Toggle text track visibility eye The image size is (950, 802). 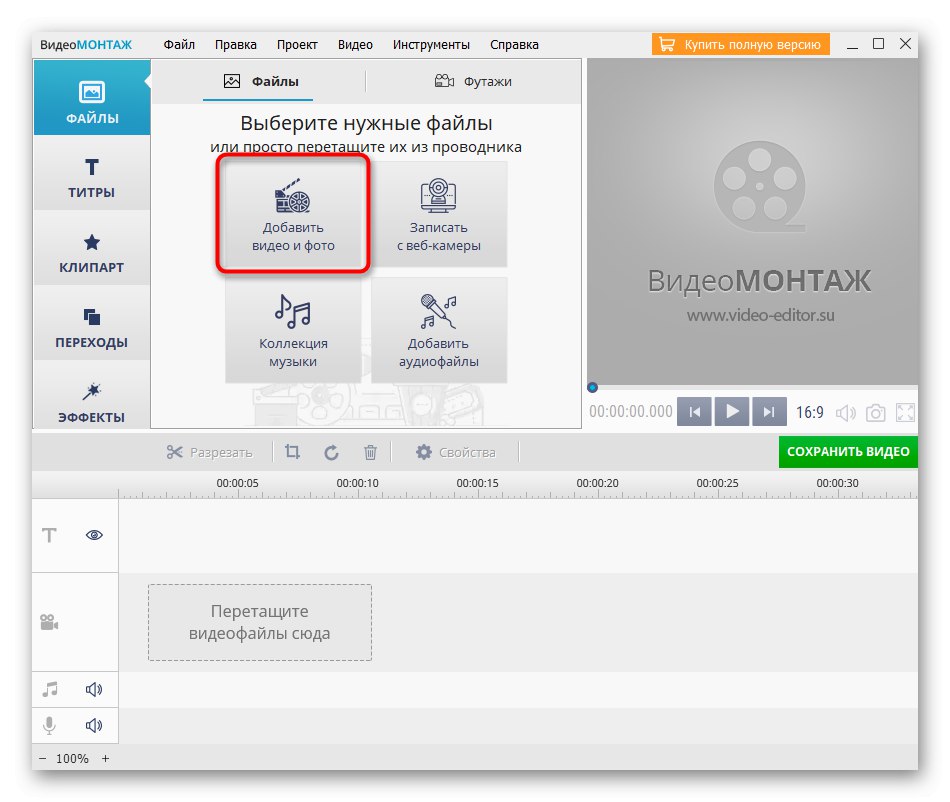tap(95, 535)
